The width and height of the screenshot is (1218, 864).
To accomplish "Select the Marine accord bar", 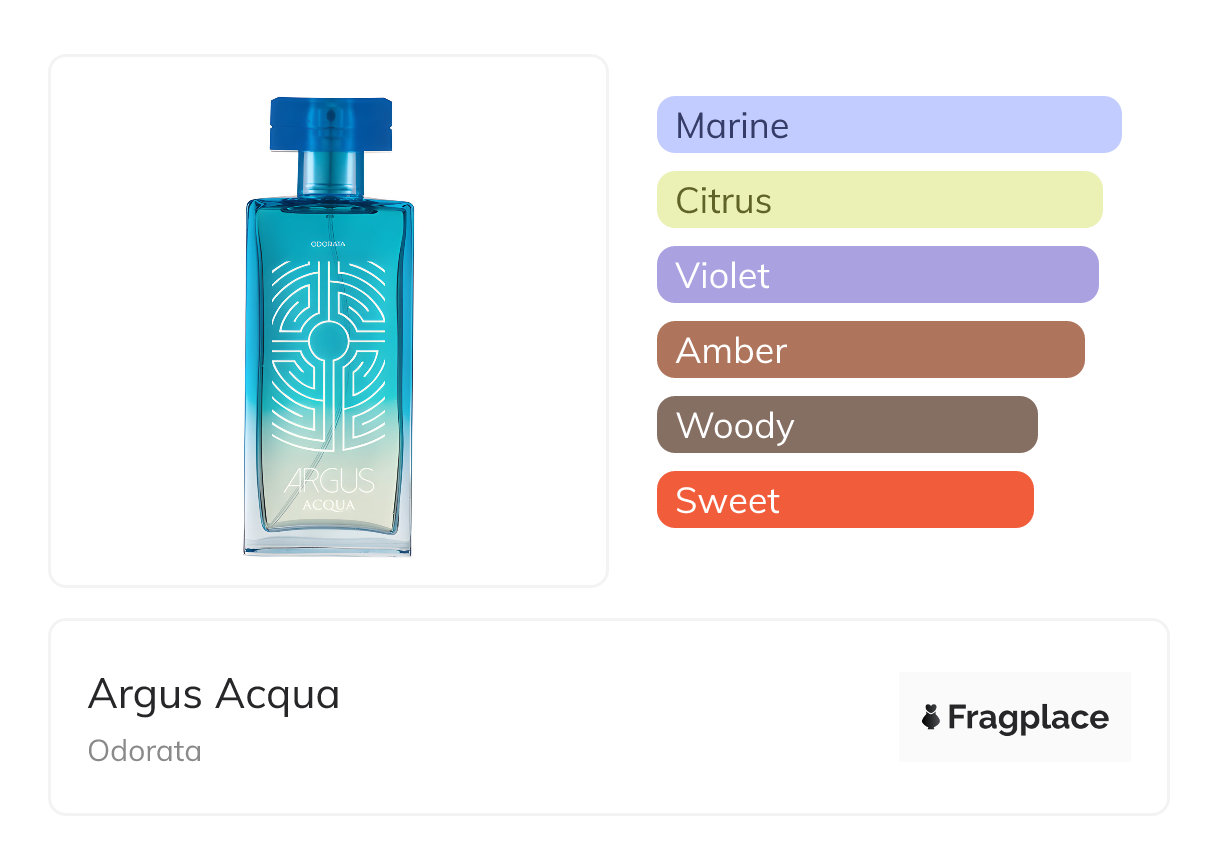I will (x=889, y=125).
